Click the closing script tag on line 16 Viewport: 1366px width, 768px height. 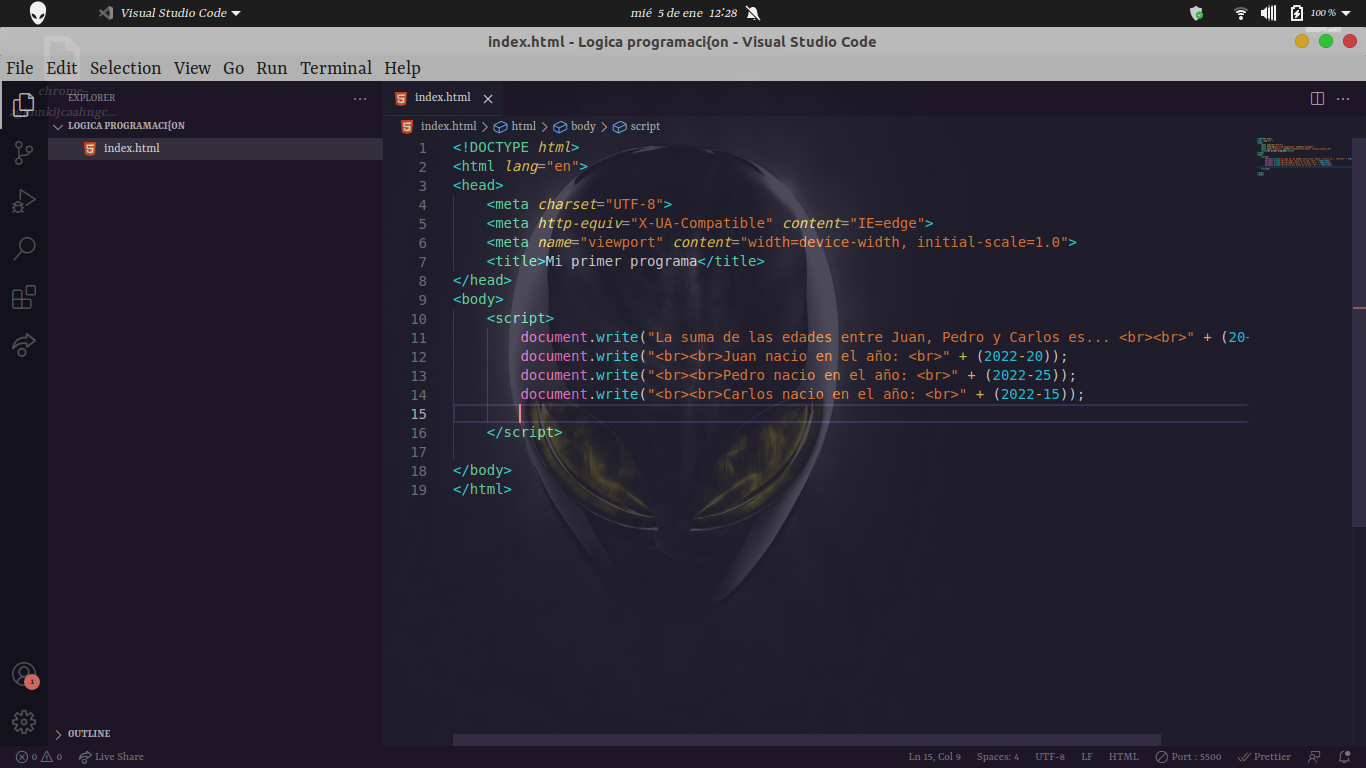[524, 433]
